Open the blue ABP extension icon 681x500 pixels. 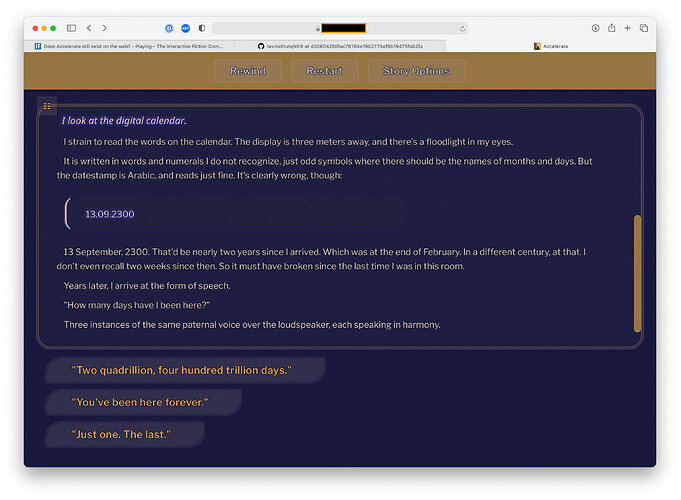[x=185, y=28]
